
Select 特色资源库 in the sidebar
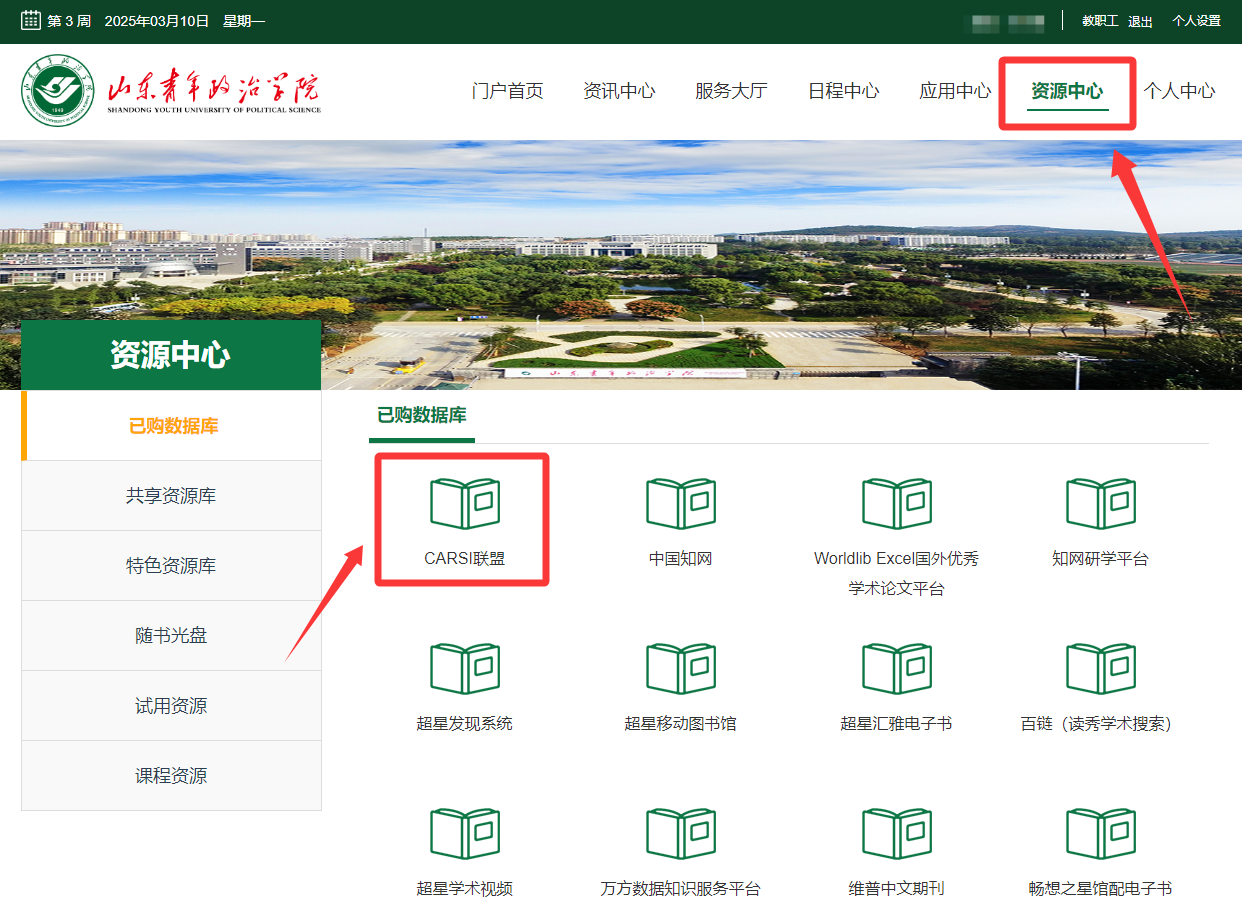coord(171,566)
